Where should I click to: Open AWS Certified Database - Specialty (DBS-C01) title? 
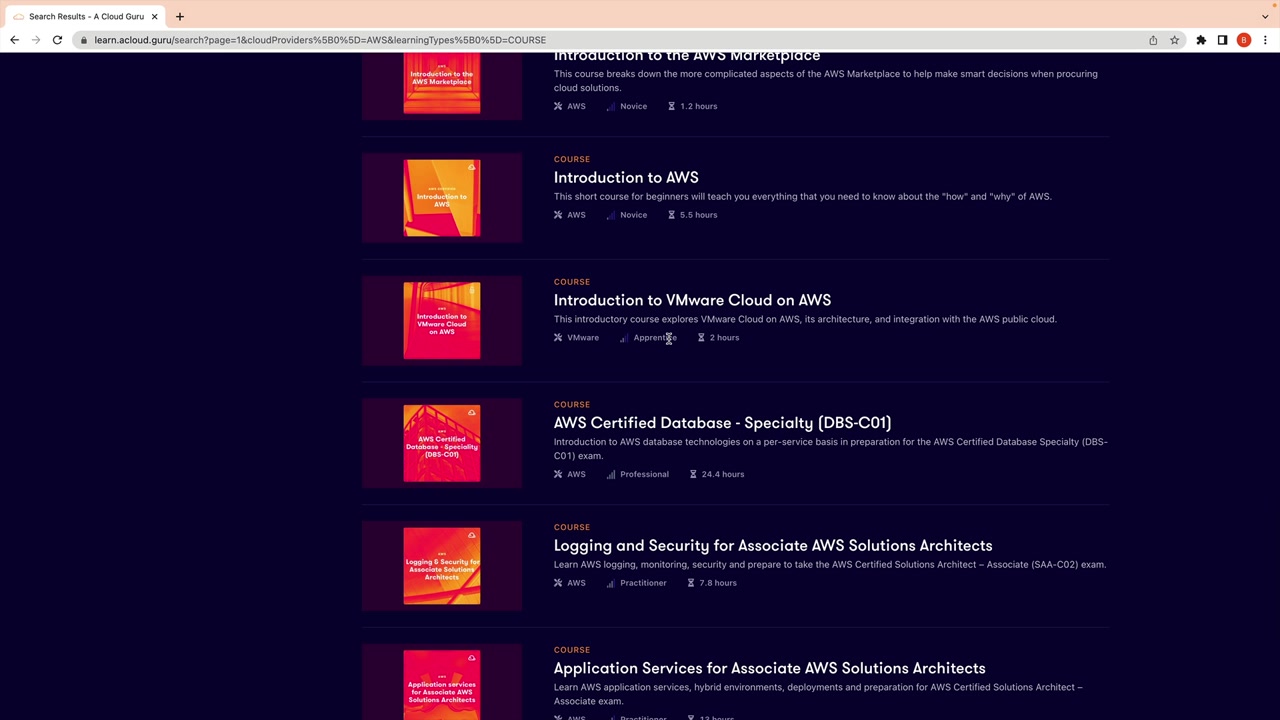pyautogui.click(x=722, y=423)
